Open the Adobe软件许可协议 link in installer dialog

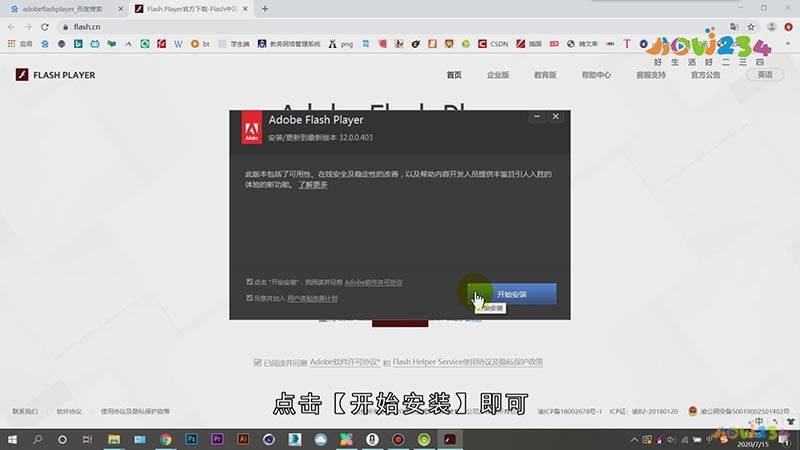tap(373, 282)
